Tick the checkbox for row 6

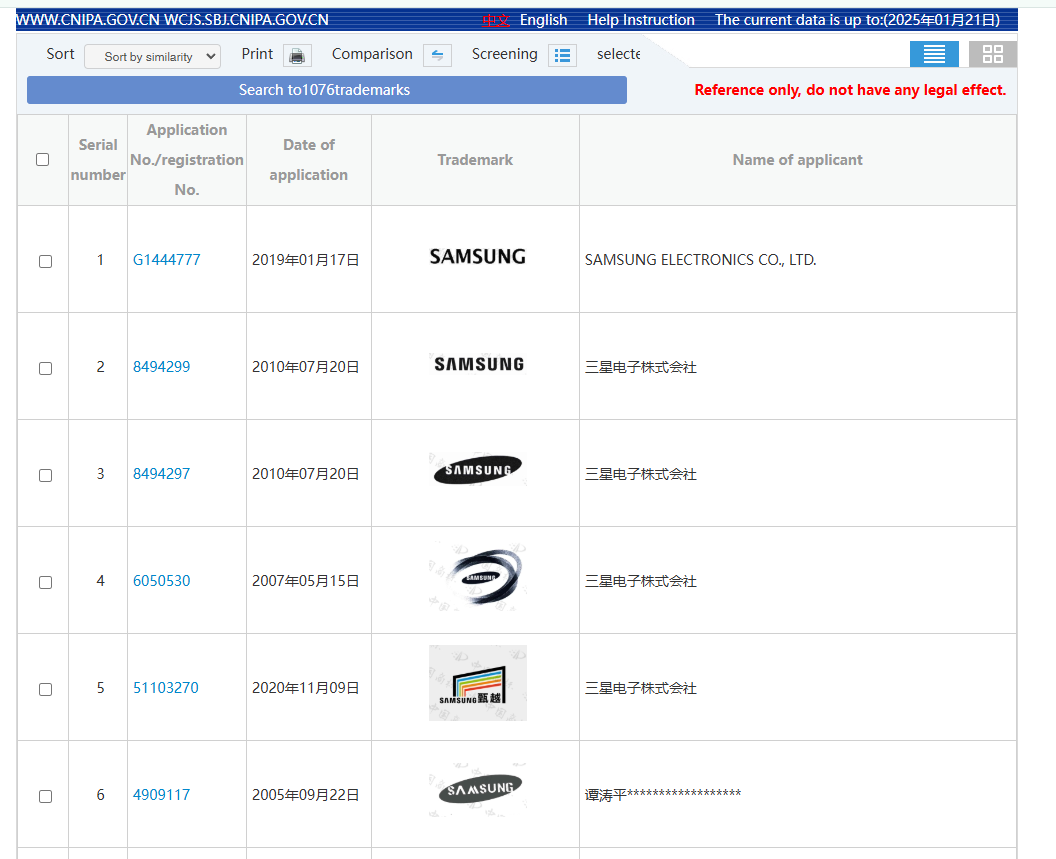tap(45, 796)
